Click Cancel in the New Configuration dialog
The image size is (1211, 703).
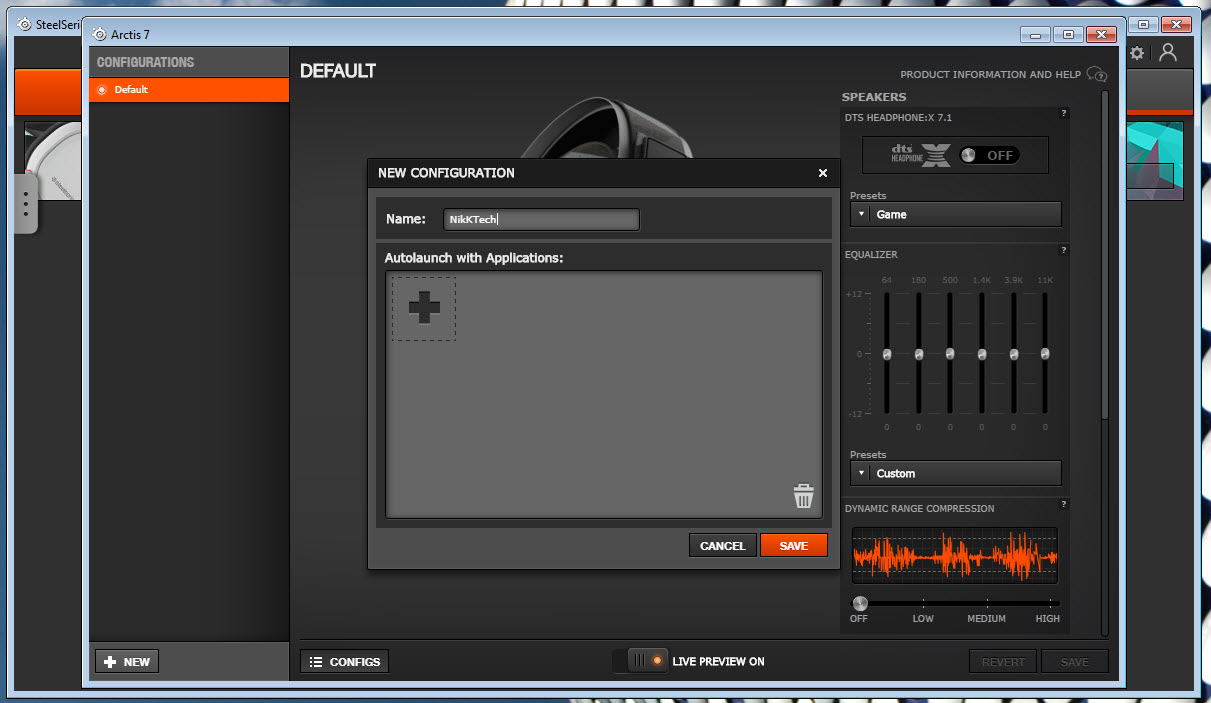722,546
